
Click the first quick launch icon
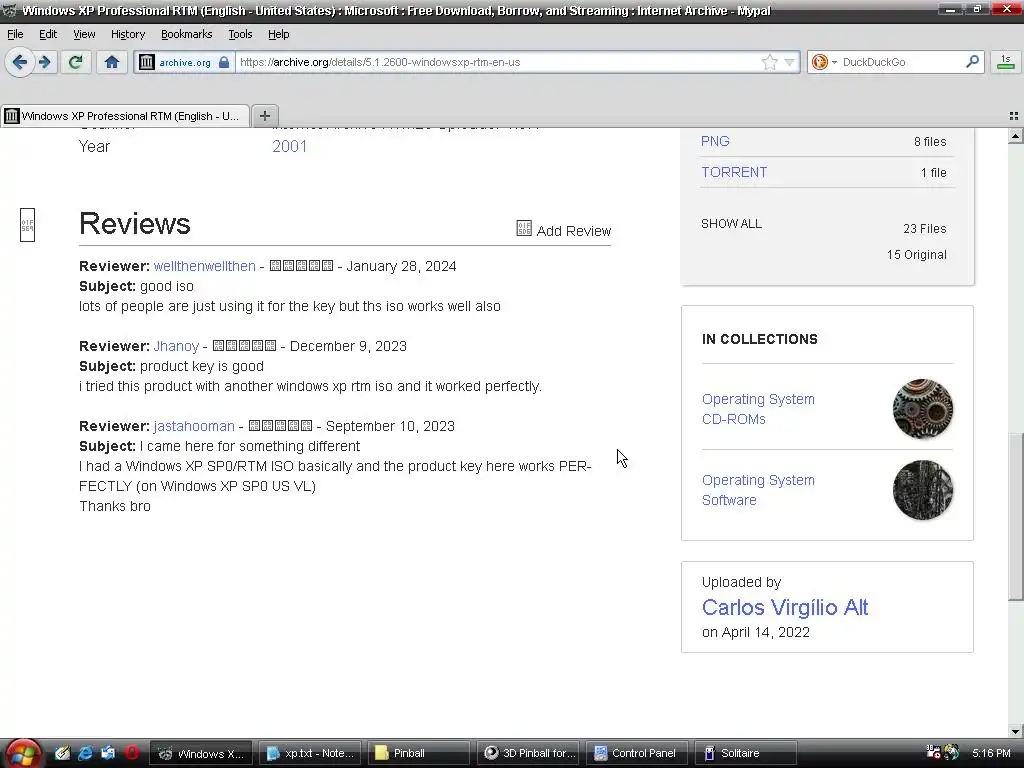(62, 753)
